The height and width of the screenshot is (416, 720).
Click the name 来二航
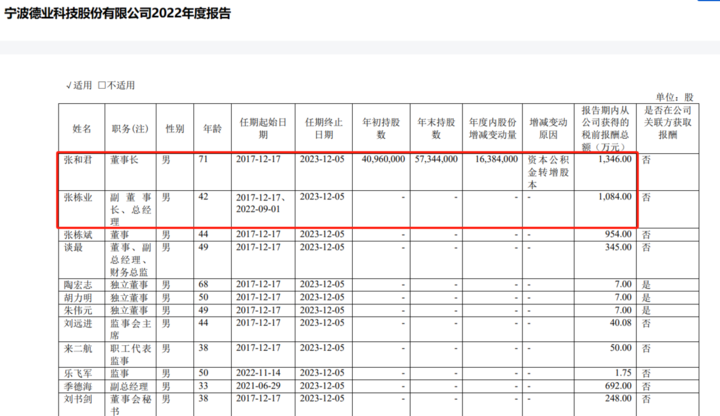(x=78, y=349)
